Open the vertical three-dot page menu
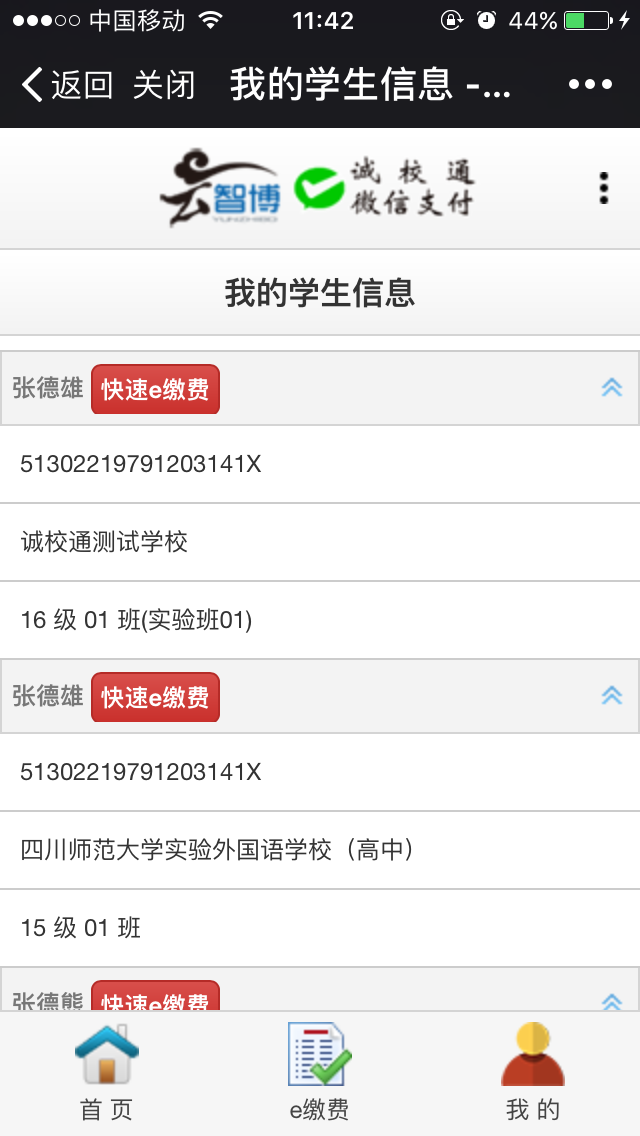Image resolution: width=640 pixels, height=1136 pixels. point(603,188)
